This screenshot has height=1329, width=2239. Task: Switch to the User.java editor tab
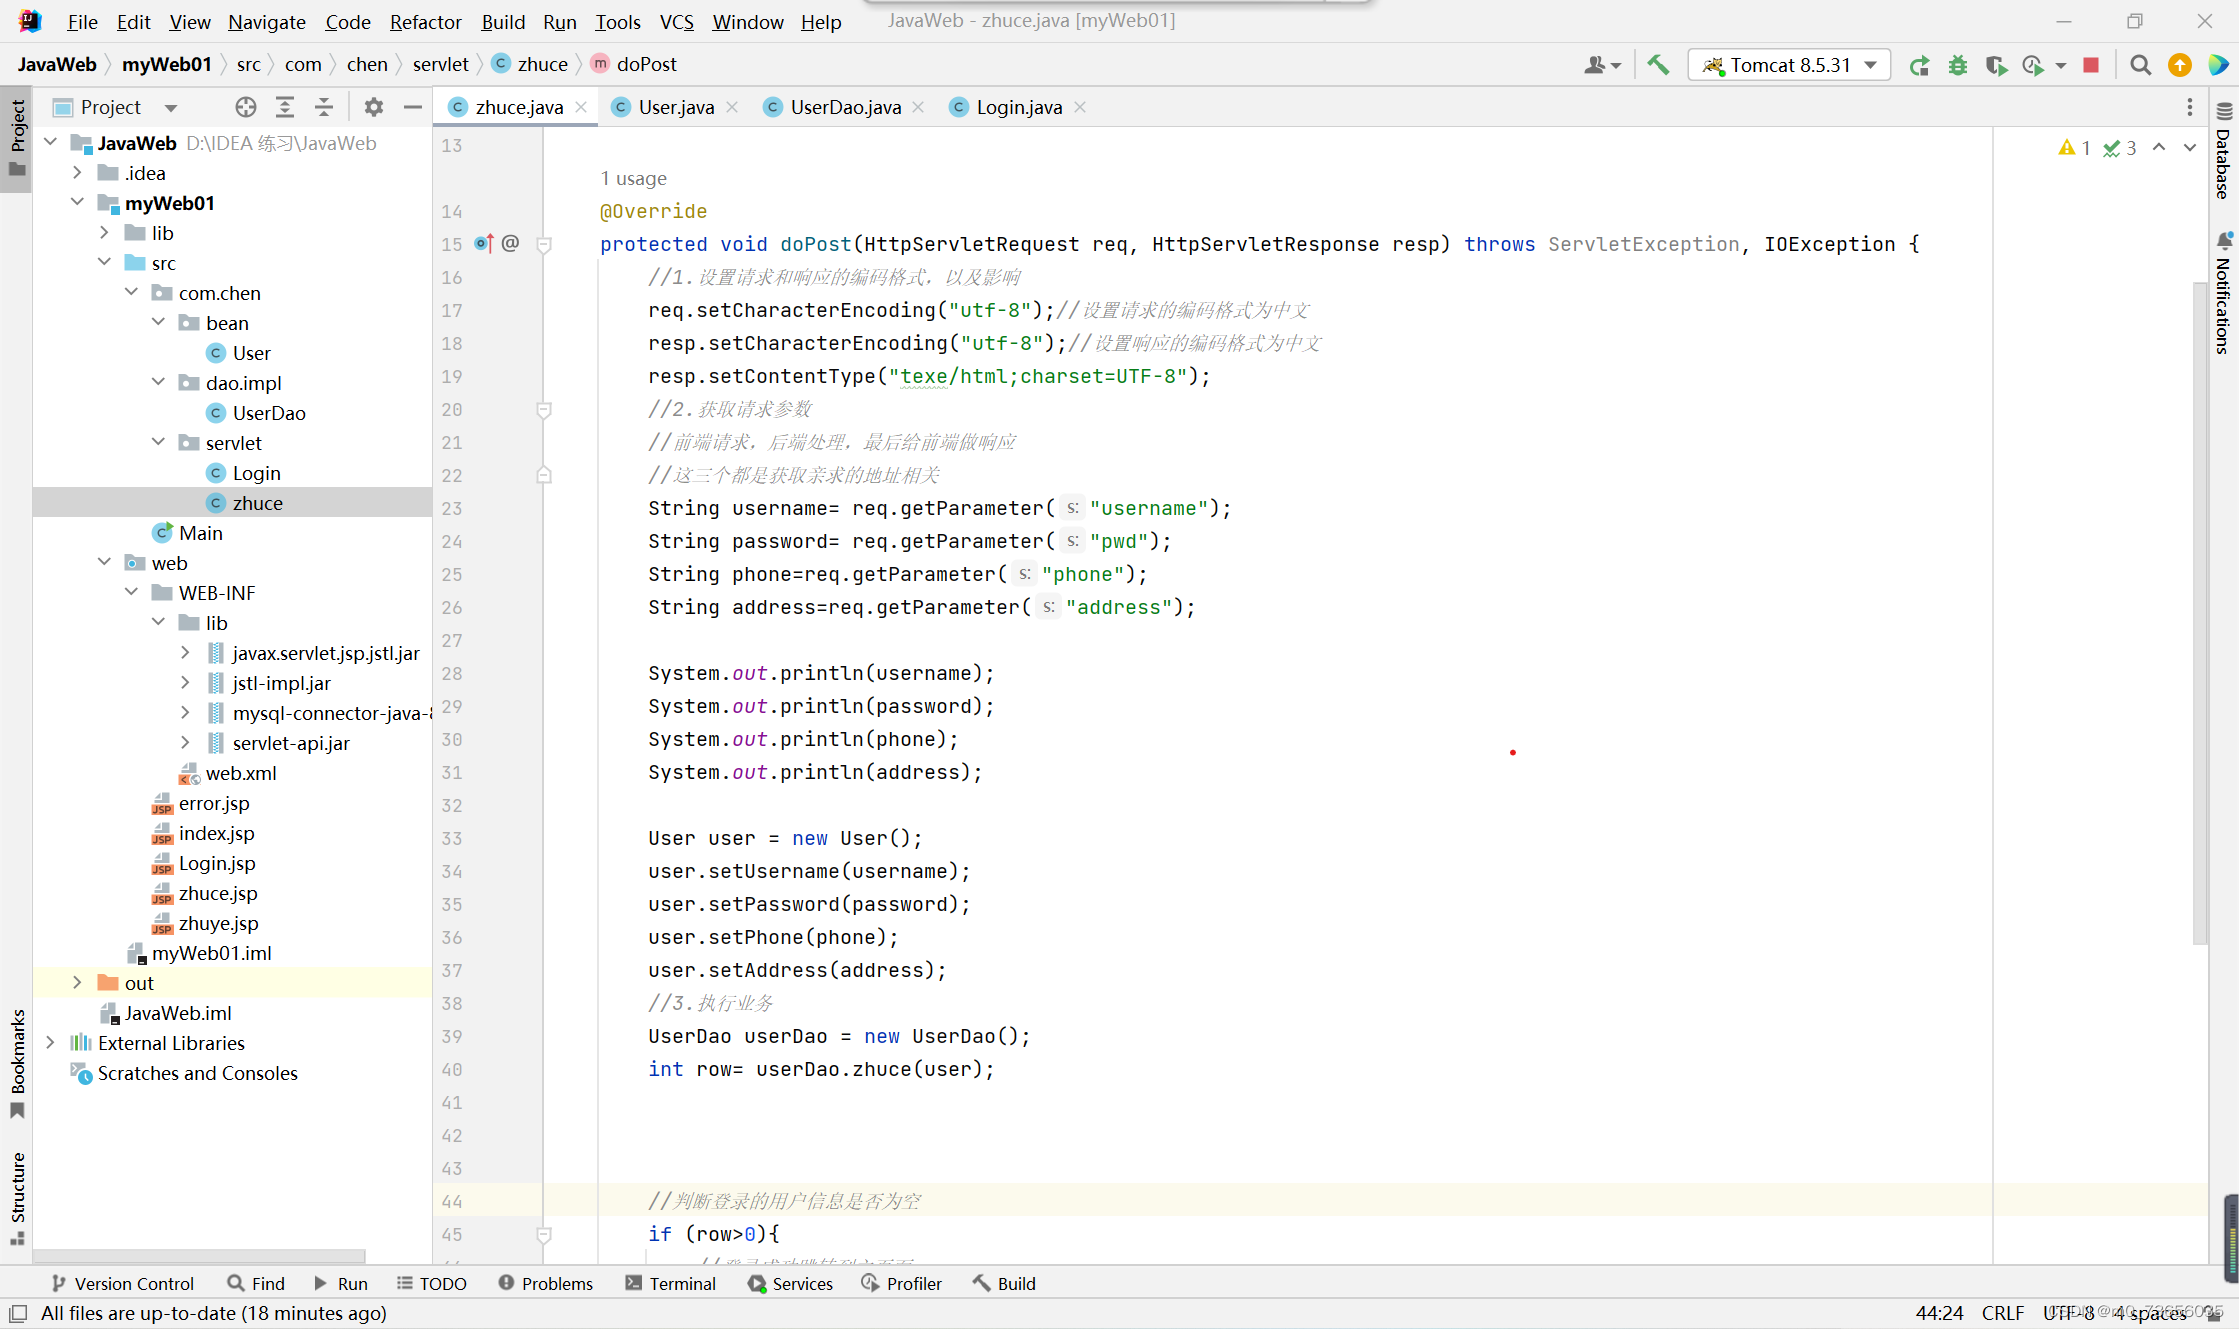tap(677, 107)
